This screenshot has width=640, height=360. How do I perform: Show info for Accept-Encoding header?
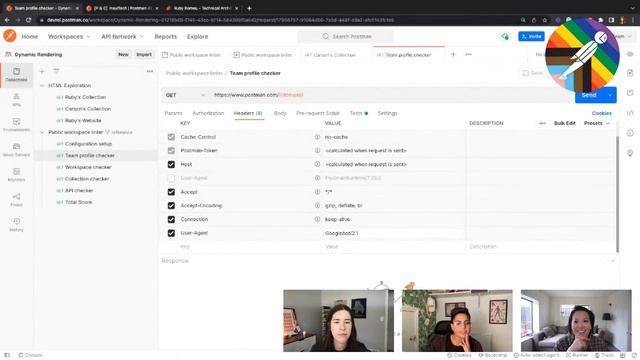pyautogui.click(x=317, y=205)
